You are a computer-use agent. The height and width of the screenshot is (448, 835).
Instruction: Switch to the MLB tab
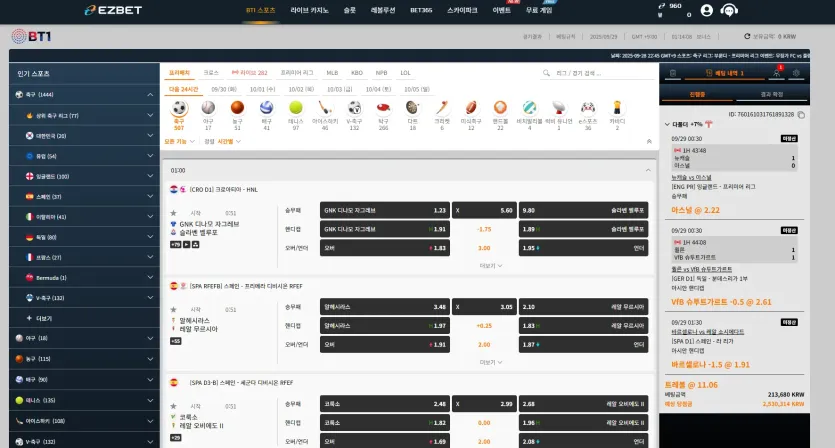(x=332, y=73)
